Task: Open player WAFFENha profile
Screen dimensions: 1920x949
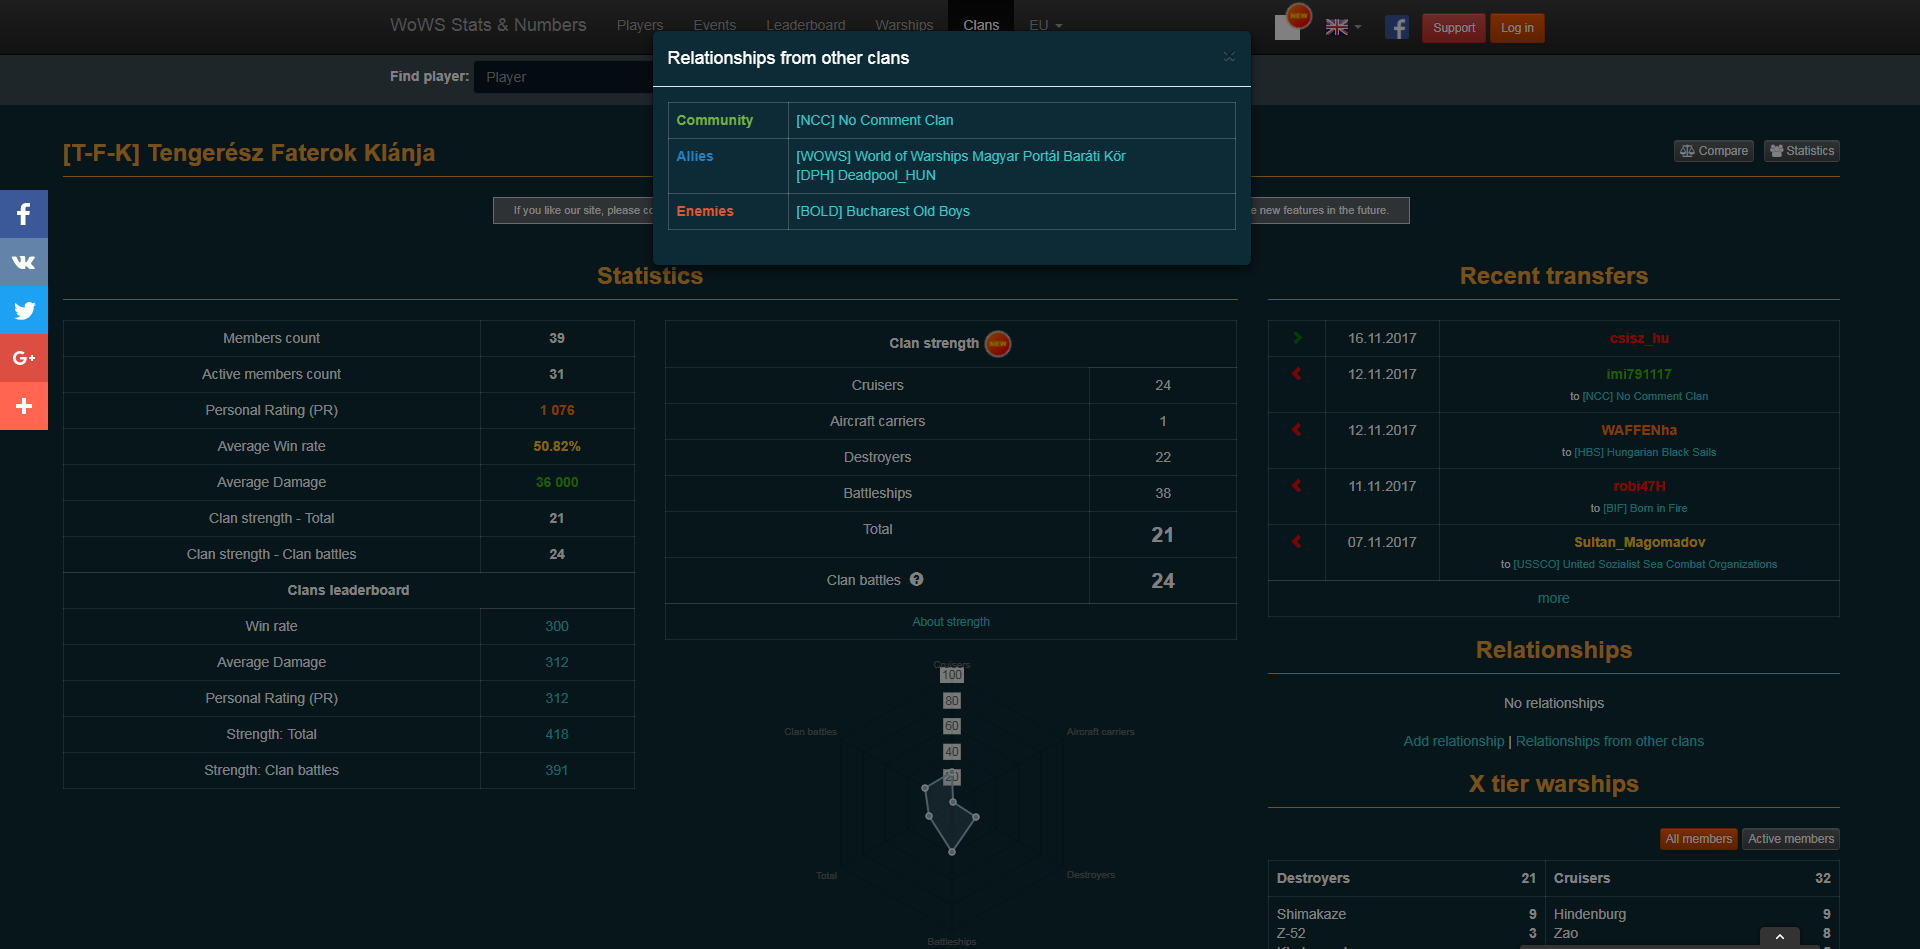Action: pyautogui.click(x=1639, y=430)
